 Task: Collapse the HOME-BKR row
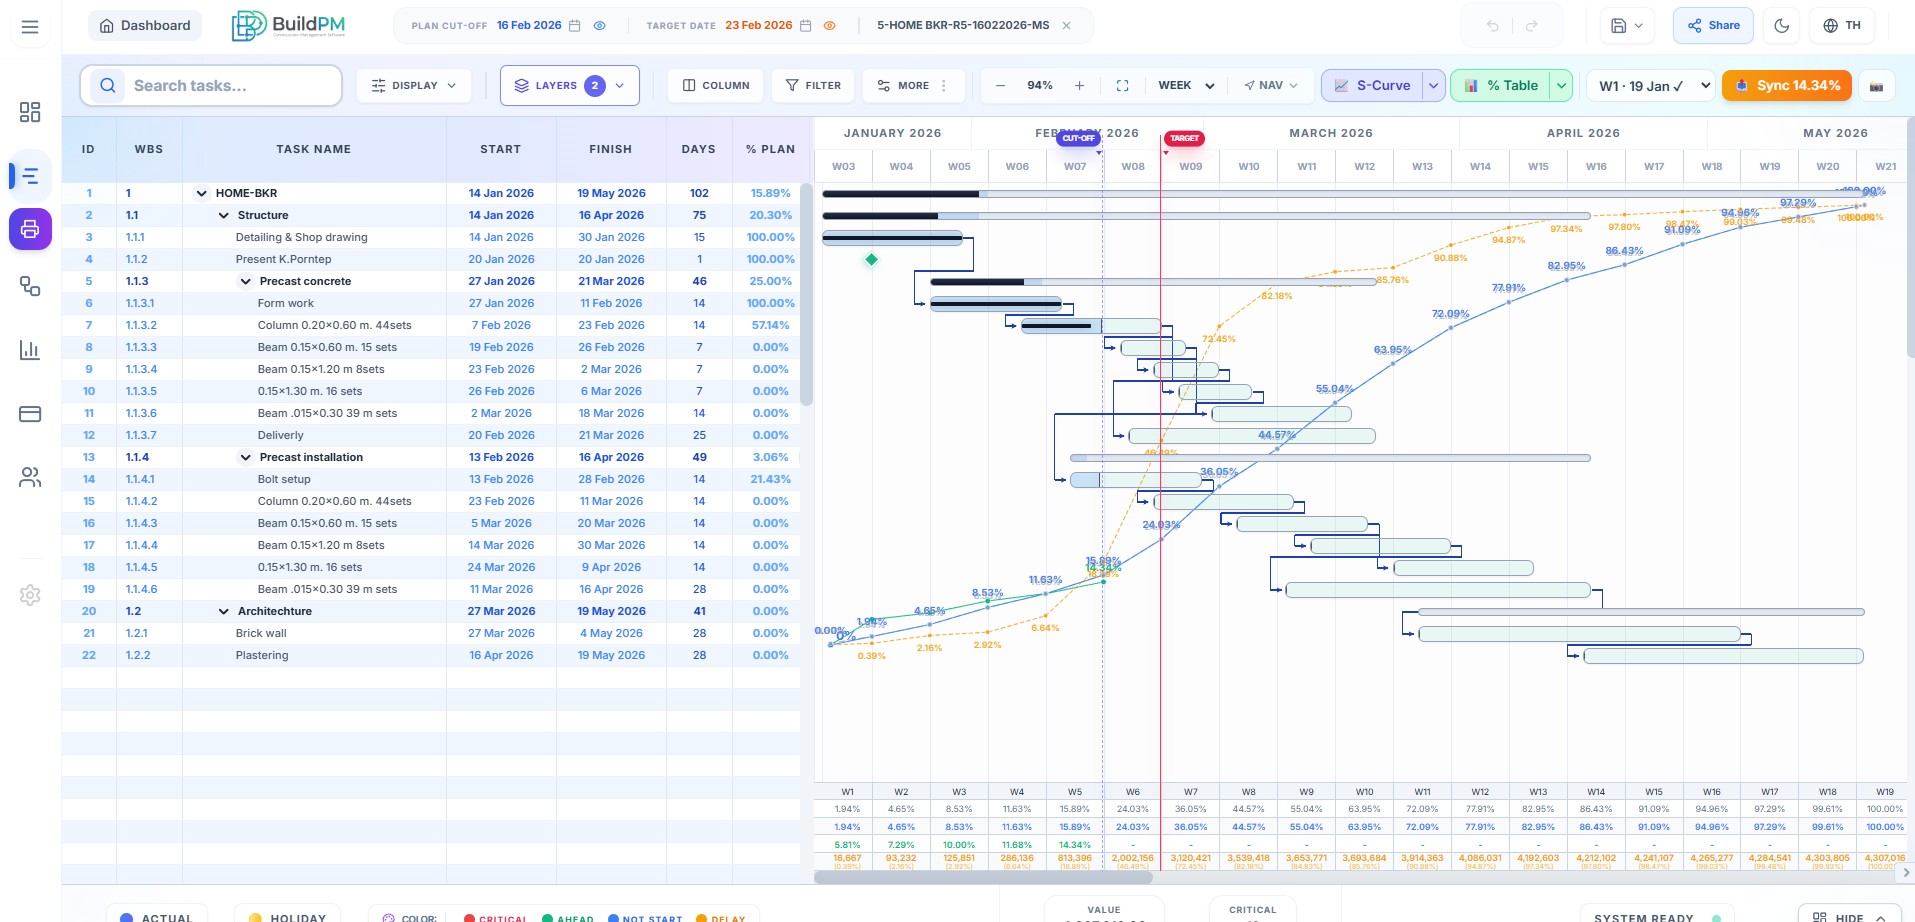point(201,193)
